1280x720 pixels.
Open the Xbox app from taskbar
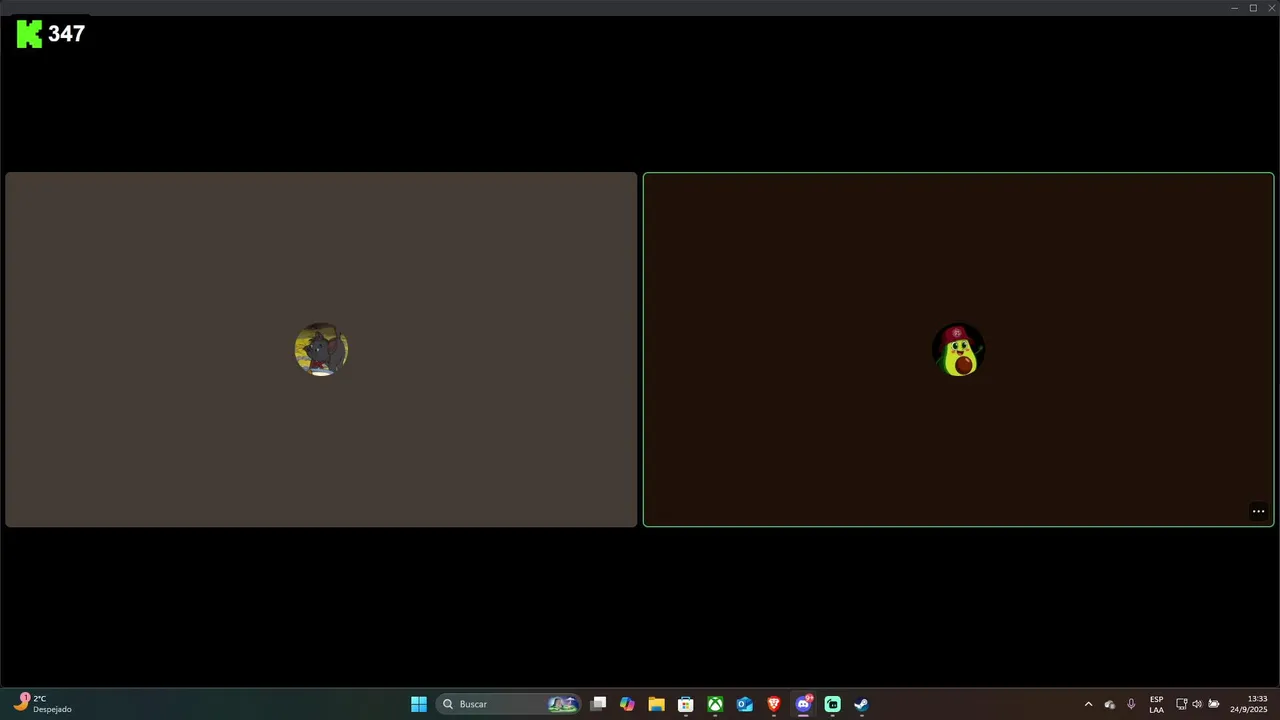click(715, 704)
